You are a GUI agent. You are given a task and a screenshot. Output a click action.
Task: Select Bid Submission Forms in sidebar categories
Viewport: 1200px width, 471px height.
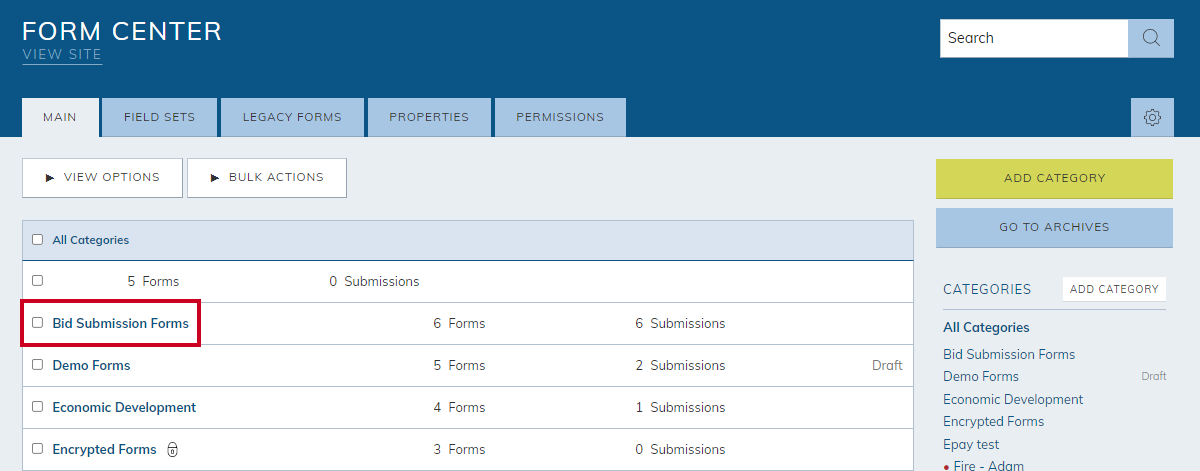1009,354
